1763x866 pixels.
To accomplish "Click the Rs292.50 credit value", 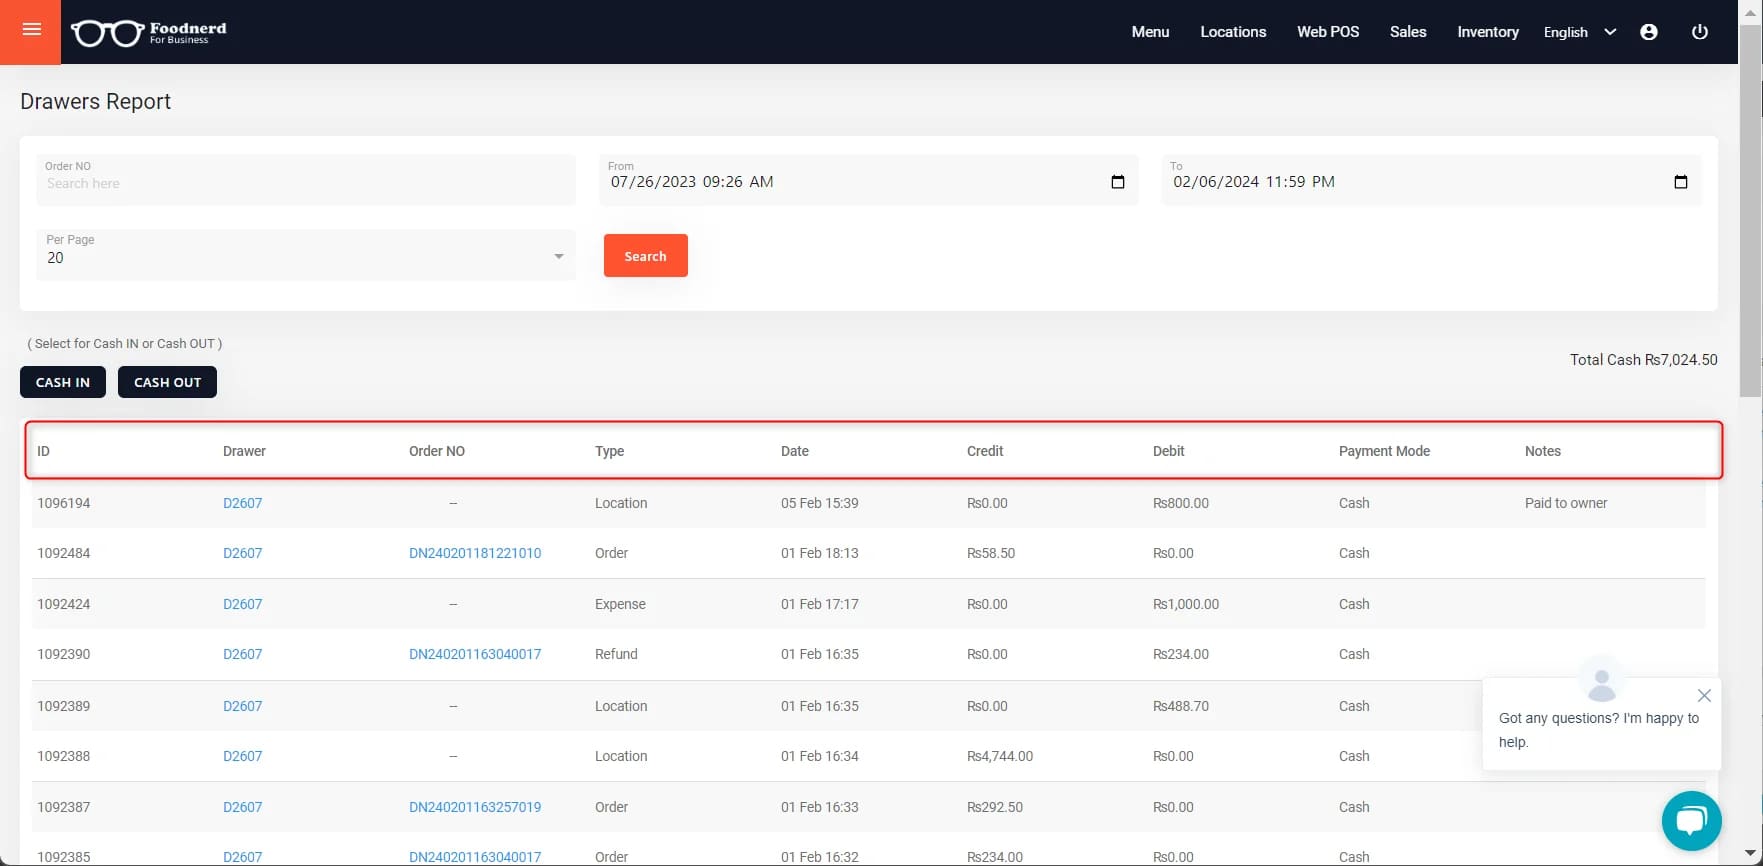I will [x=995, y=807].
